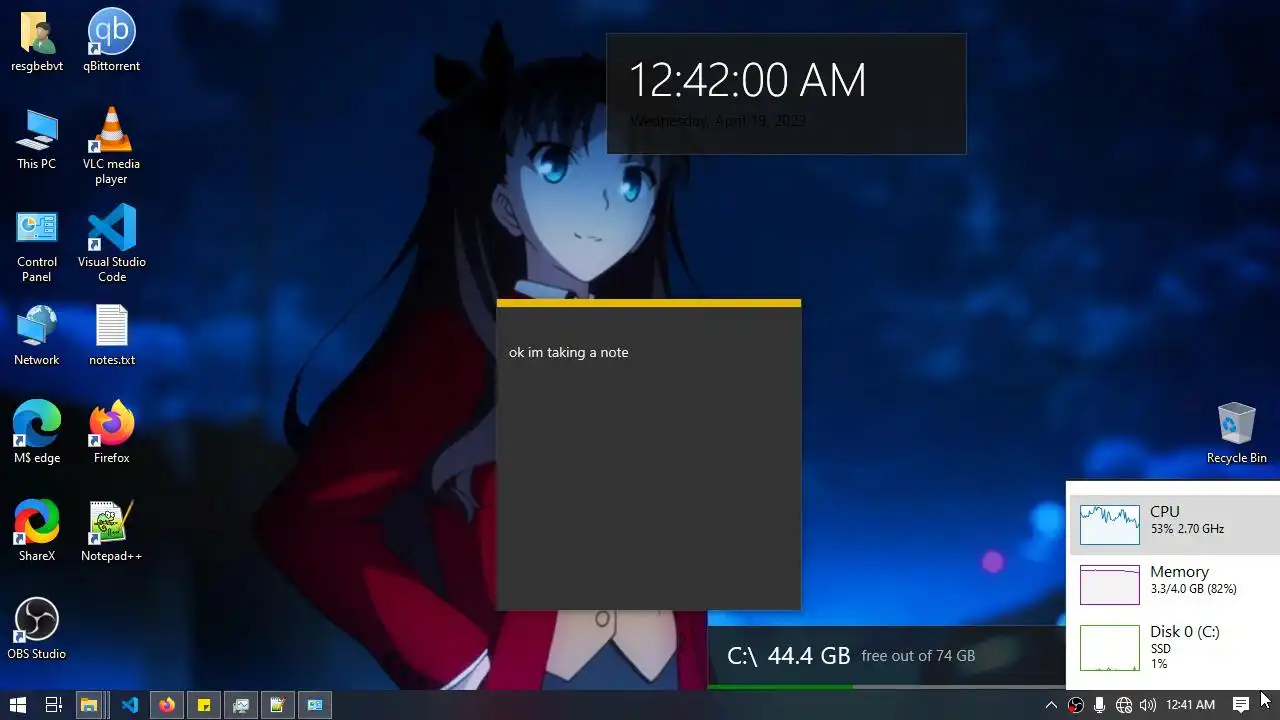Screen dimensions: 1280x720
Task: Switch to Sticky Notes in the taskbar
Action: (203, 705)
